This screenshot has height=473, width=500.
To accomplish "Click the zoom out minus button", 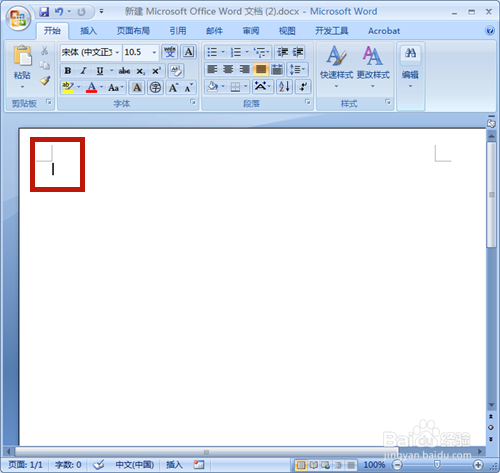I will [x=397, y=465].
